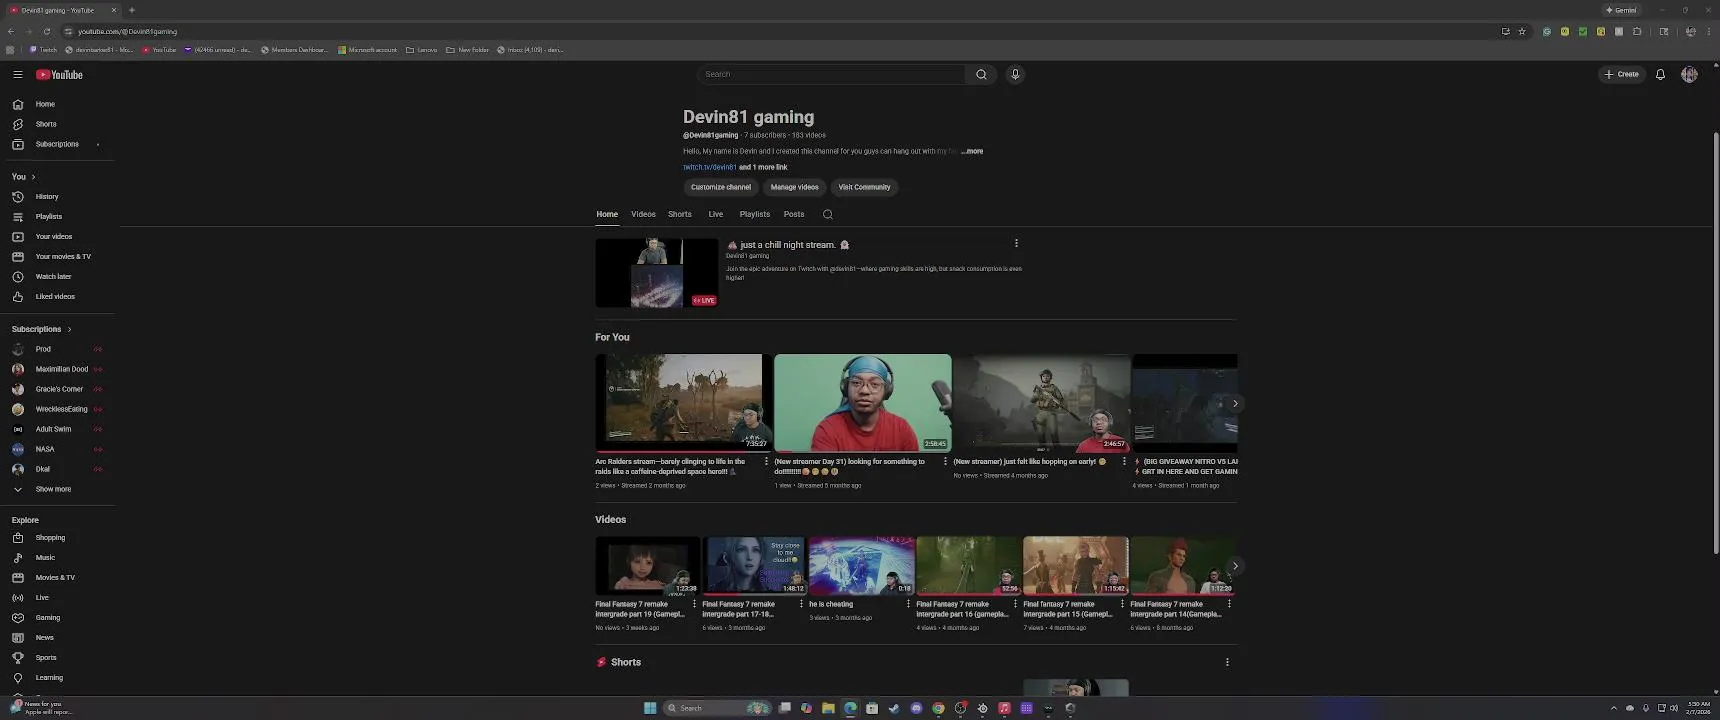The height and width of the screenshot is (720, 1720).
Task: Advance Videos shelf with next arrow
Action: 1235,566
